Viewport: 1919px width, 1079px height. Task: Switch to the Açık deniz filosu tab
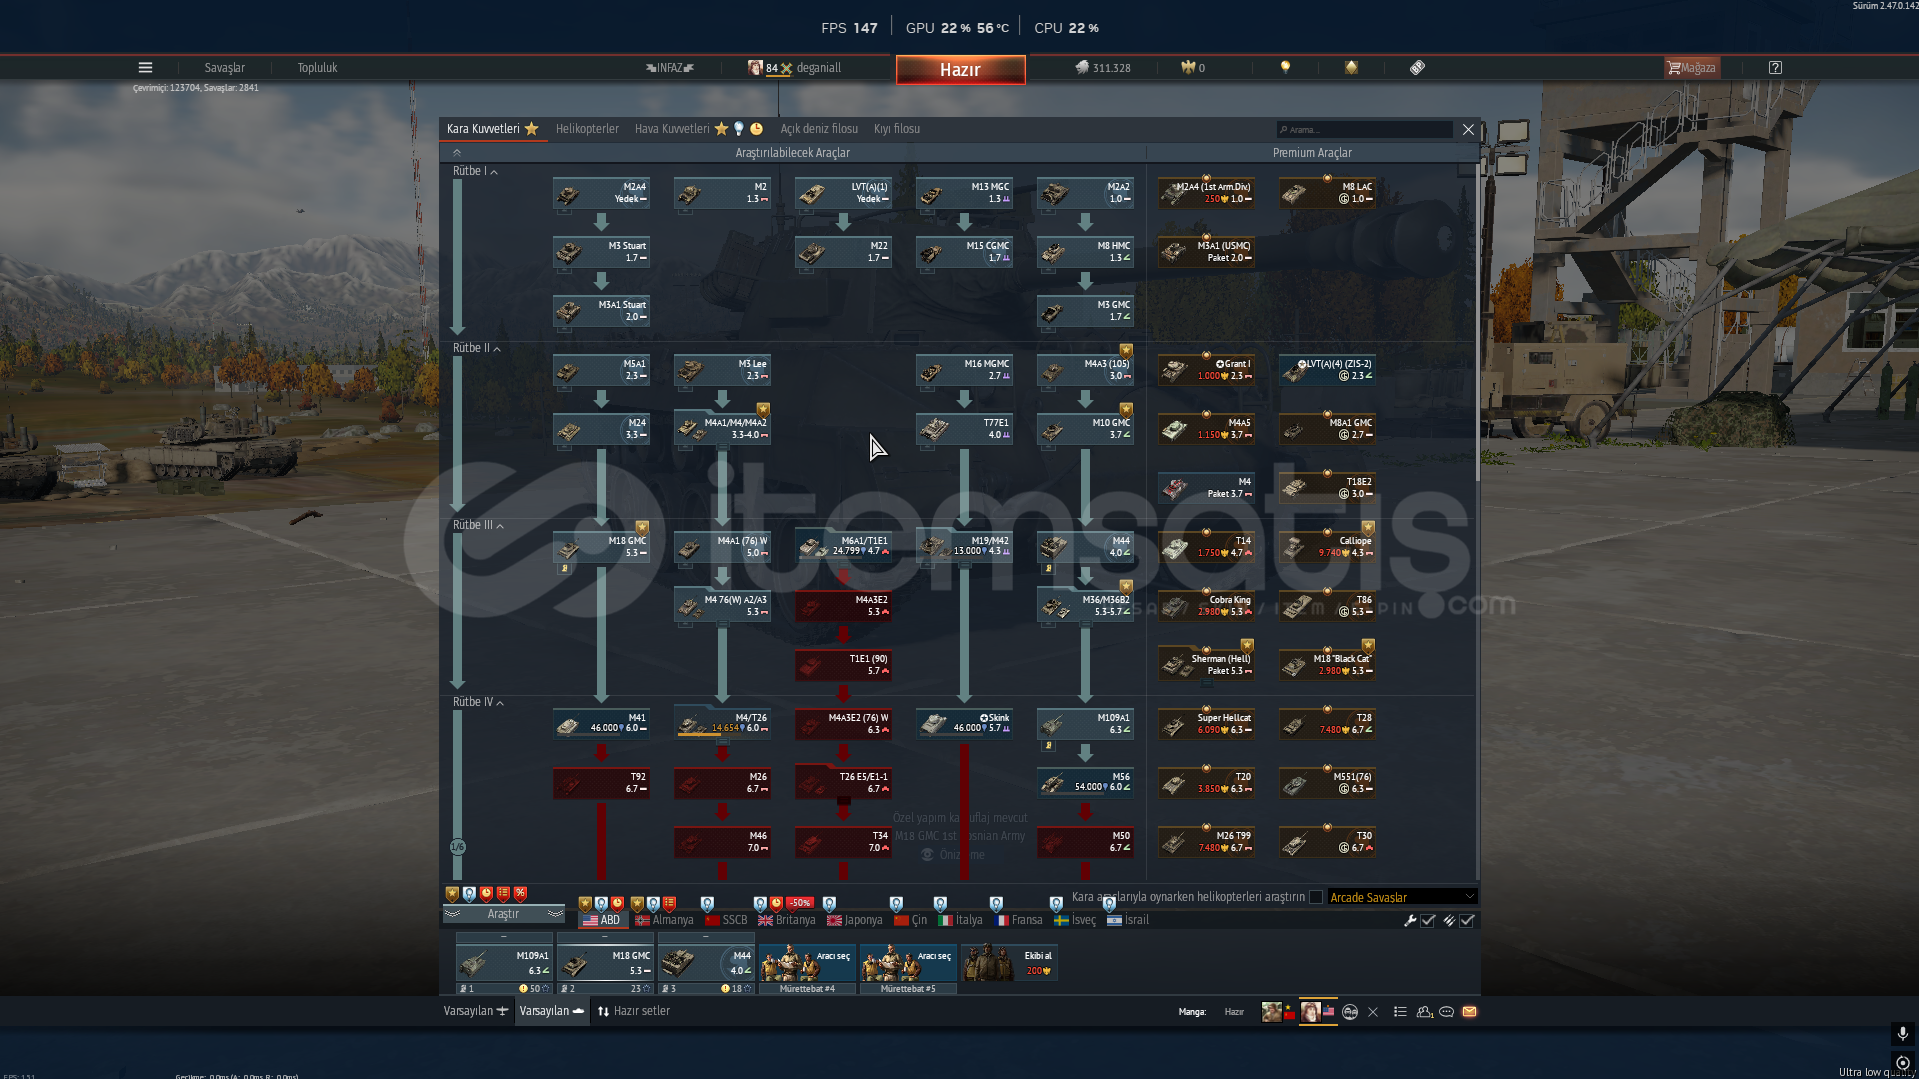pyautogui.click(x=819, y=129)
